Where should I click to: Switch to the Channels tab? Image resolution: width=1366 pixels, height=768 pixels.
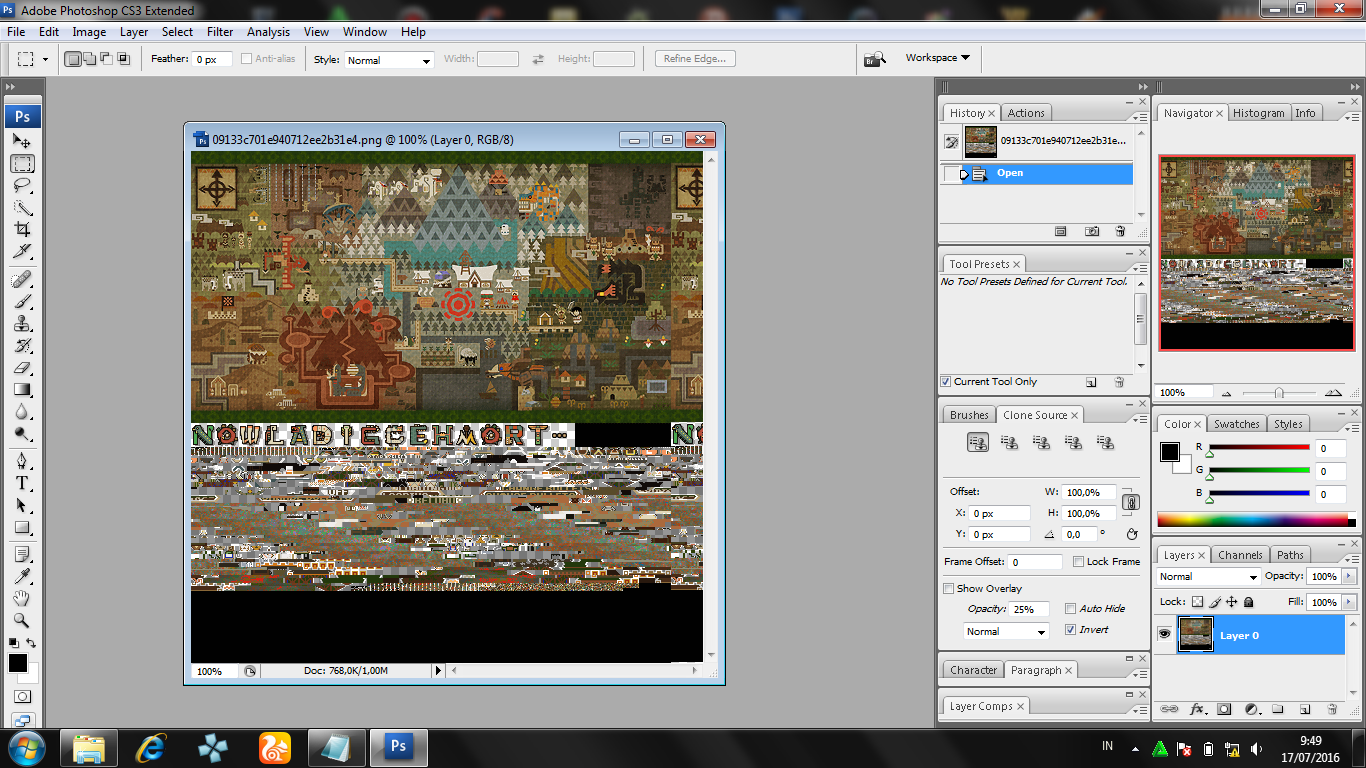tap(1240, 554)
